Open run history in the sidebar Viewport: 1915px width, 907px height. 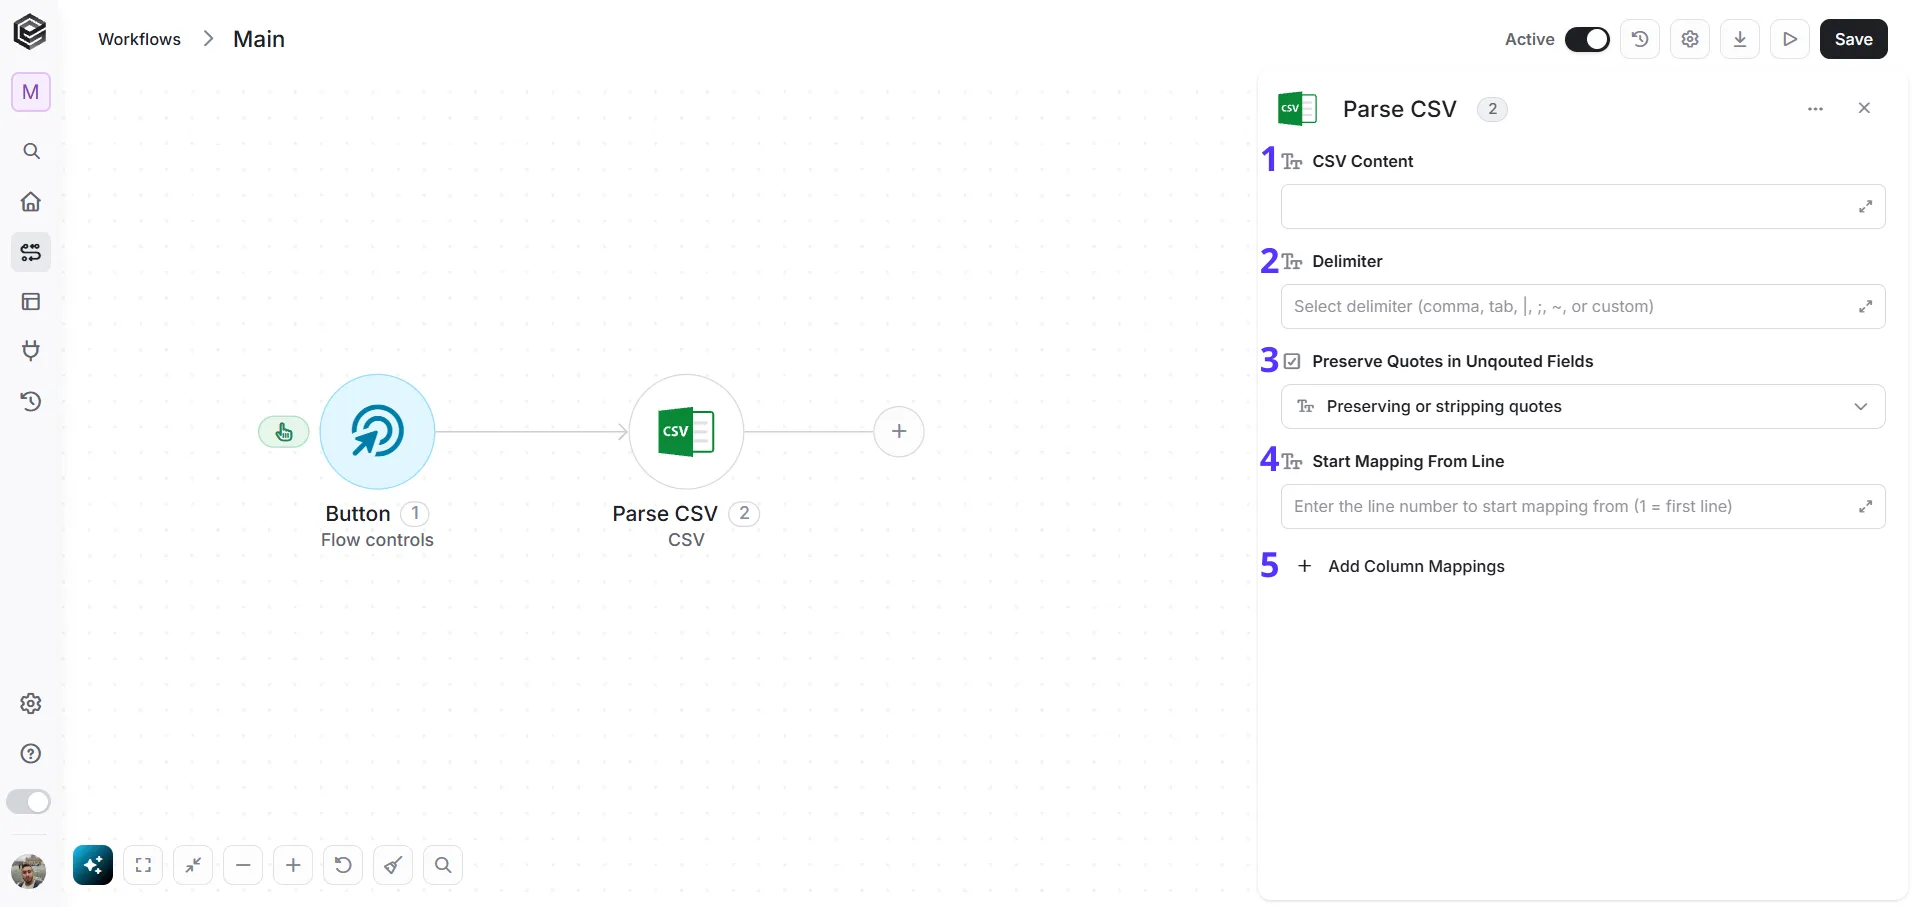coord(31,401)
